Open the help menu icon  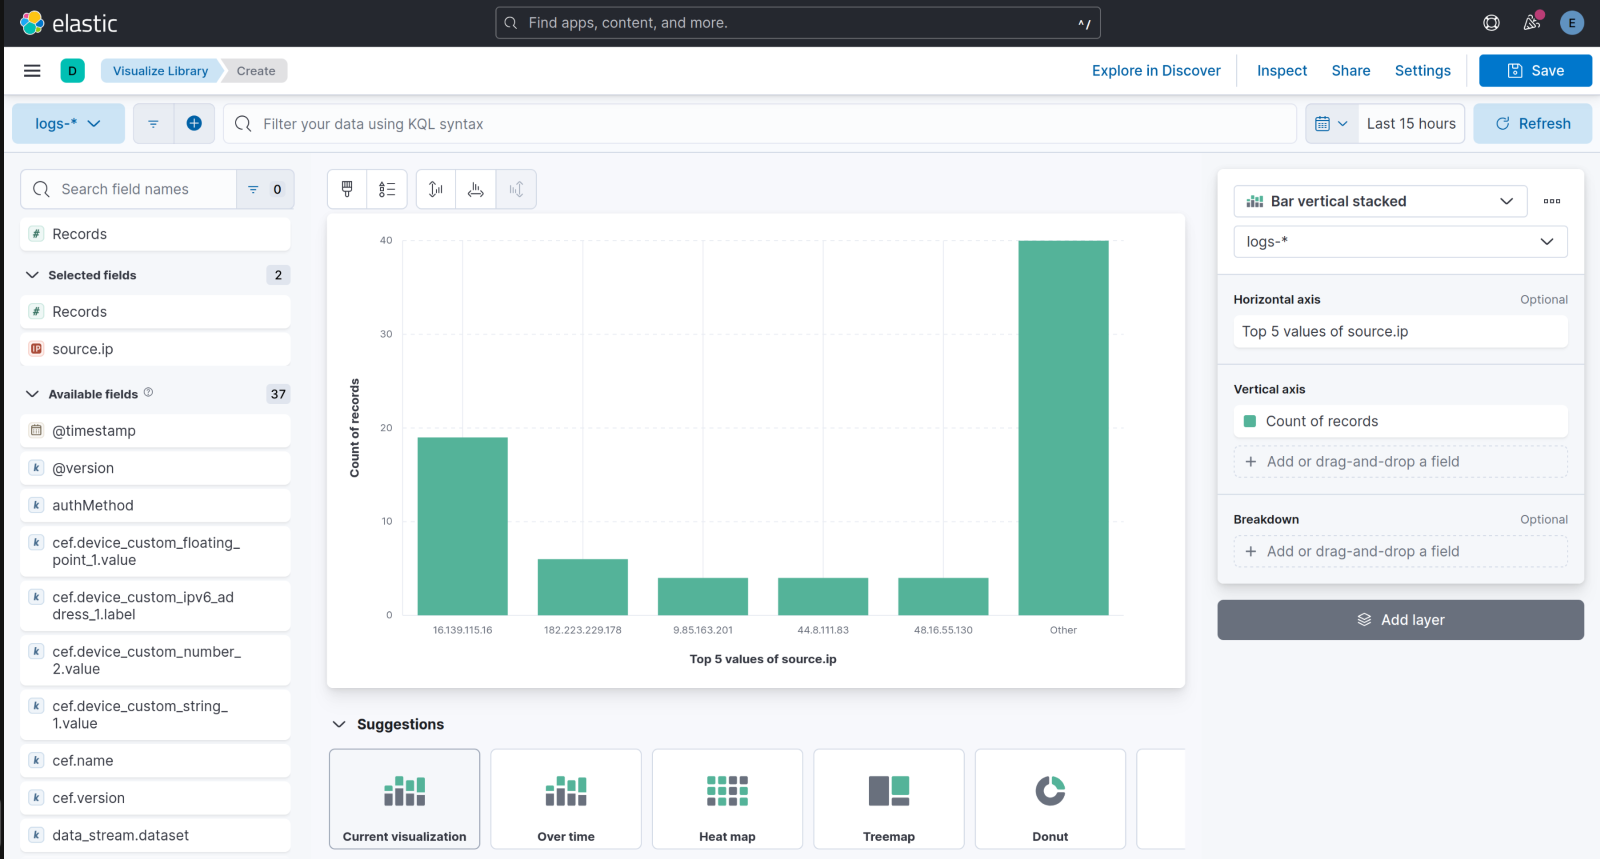click(x=1491, y=23)
